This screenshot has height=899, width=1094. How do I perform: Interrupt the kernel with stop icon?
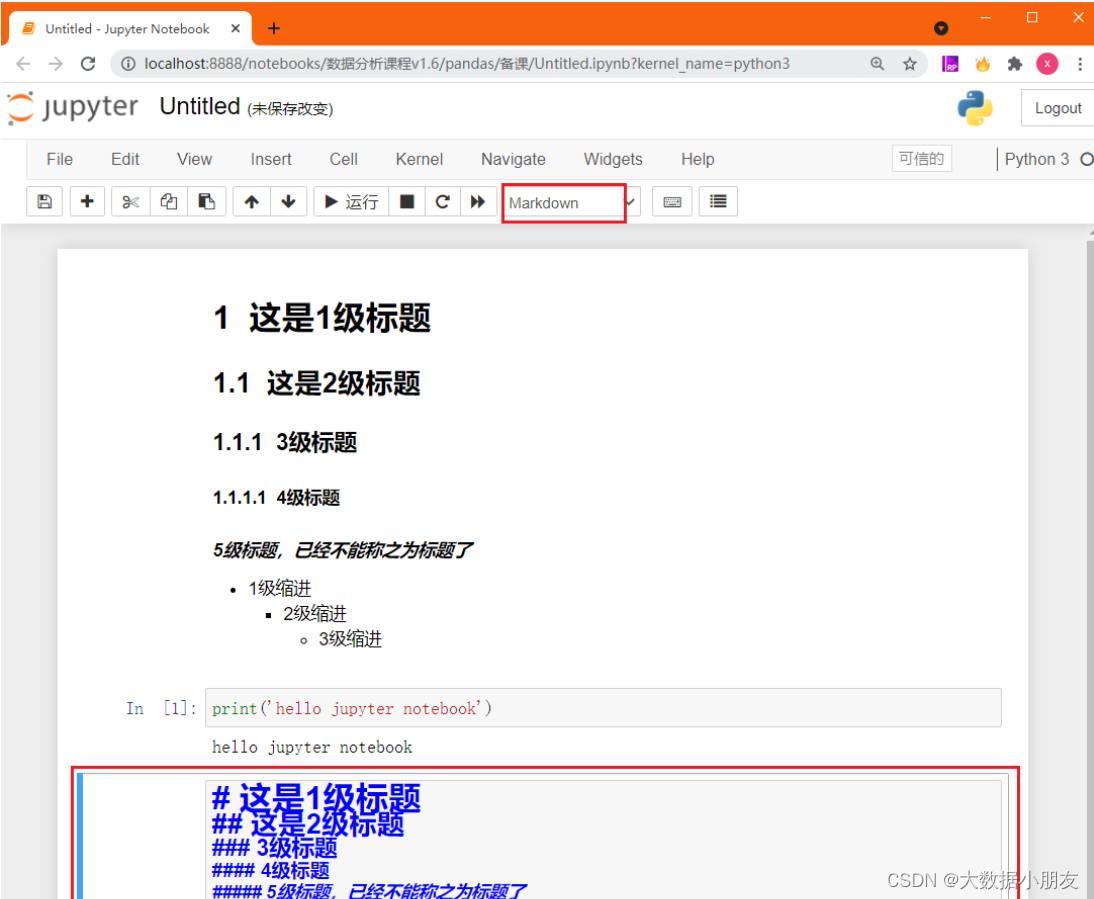[407, 202]
